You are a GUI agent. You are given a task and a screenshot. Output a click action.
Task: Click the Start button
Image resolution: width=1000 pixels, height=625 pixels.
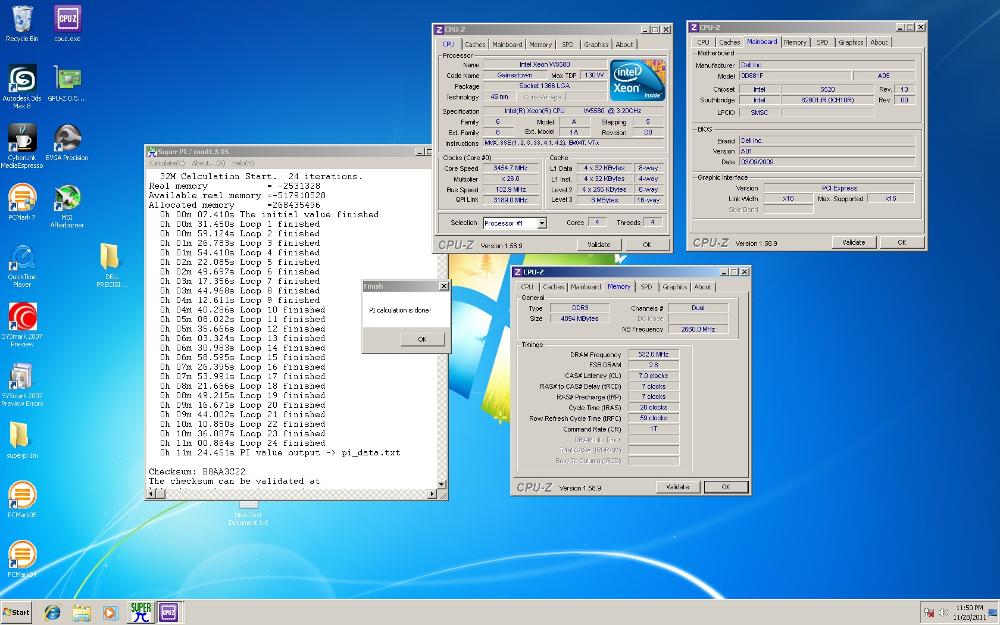point(17,612)
